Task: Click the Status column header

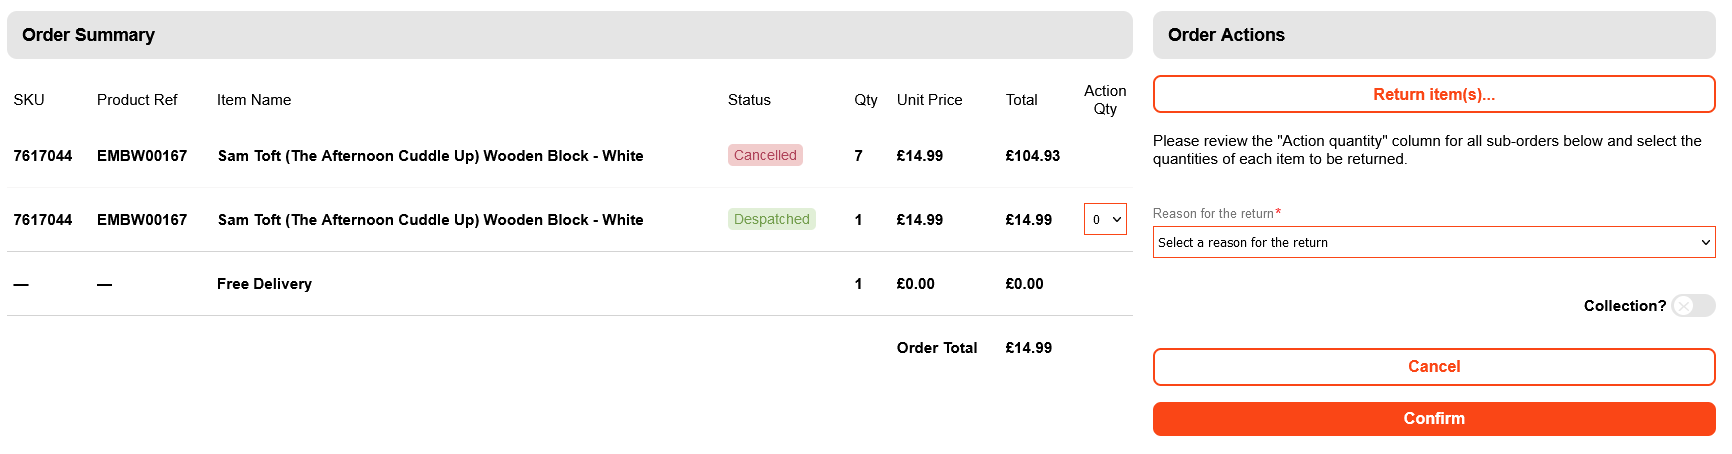Action: pyautogui.click(x=749, y=100)
